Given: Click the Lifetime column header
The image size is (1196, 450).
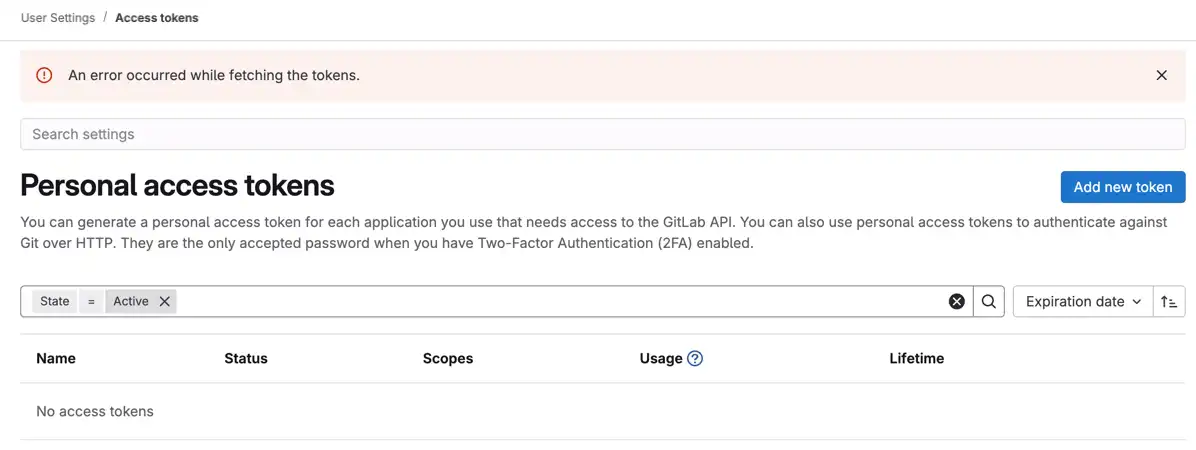Looking at the screenshot, I should (x=916, y=358).
